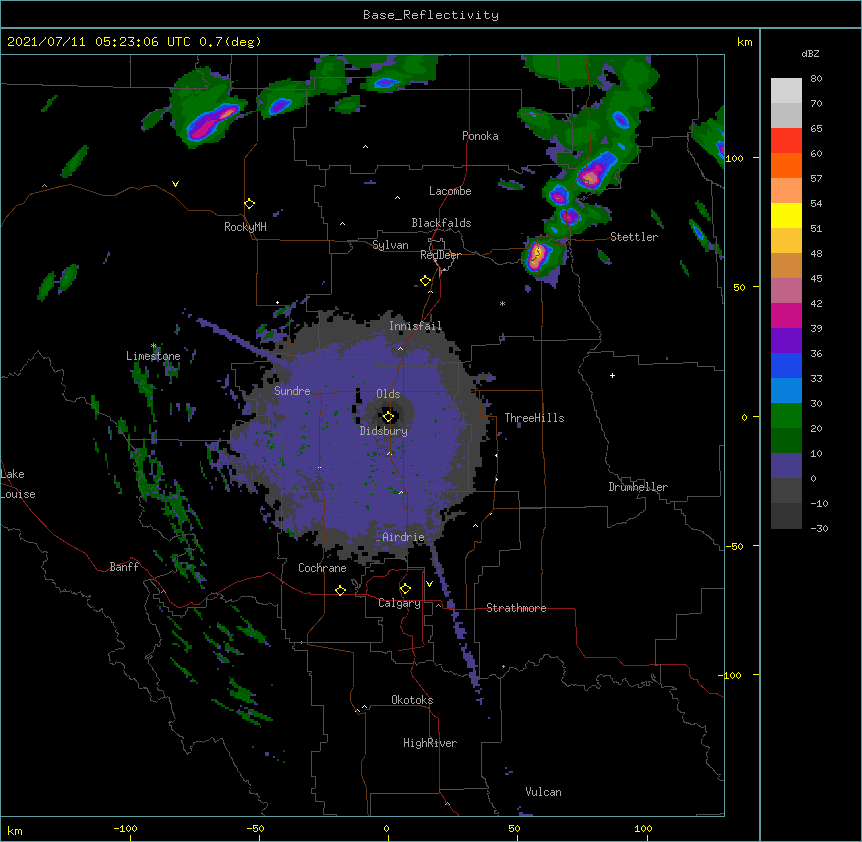
Task: Click the mauve 42-45 dBZ legend swatch
Action: pyautogui.click(x=786, y=291)
